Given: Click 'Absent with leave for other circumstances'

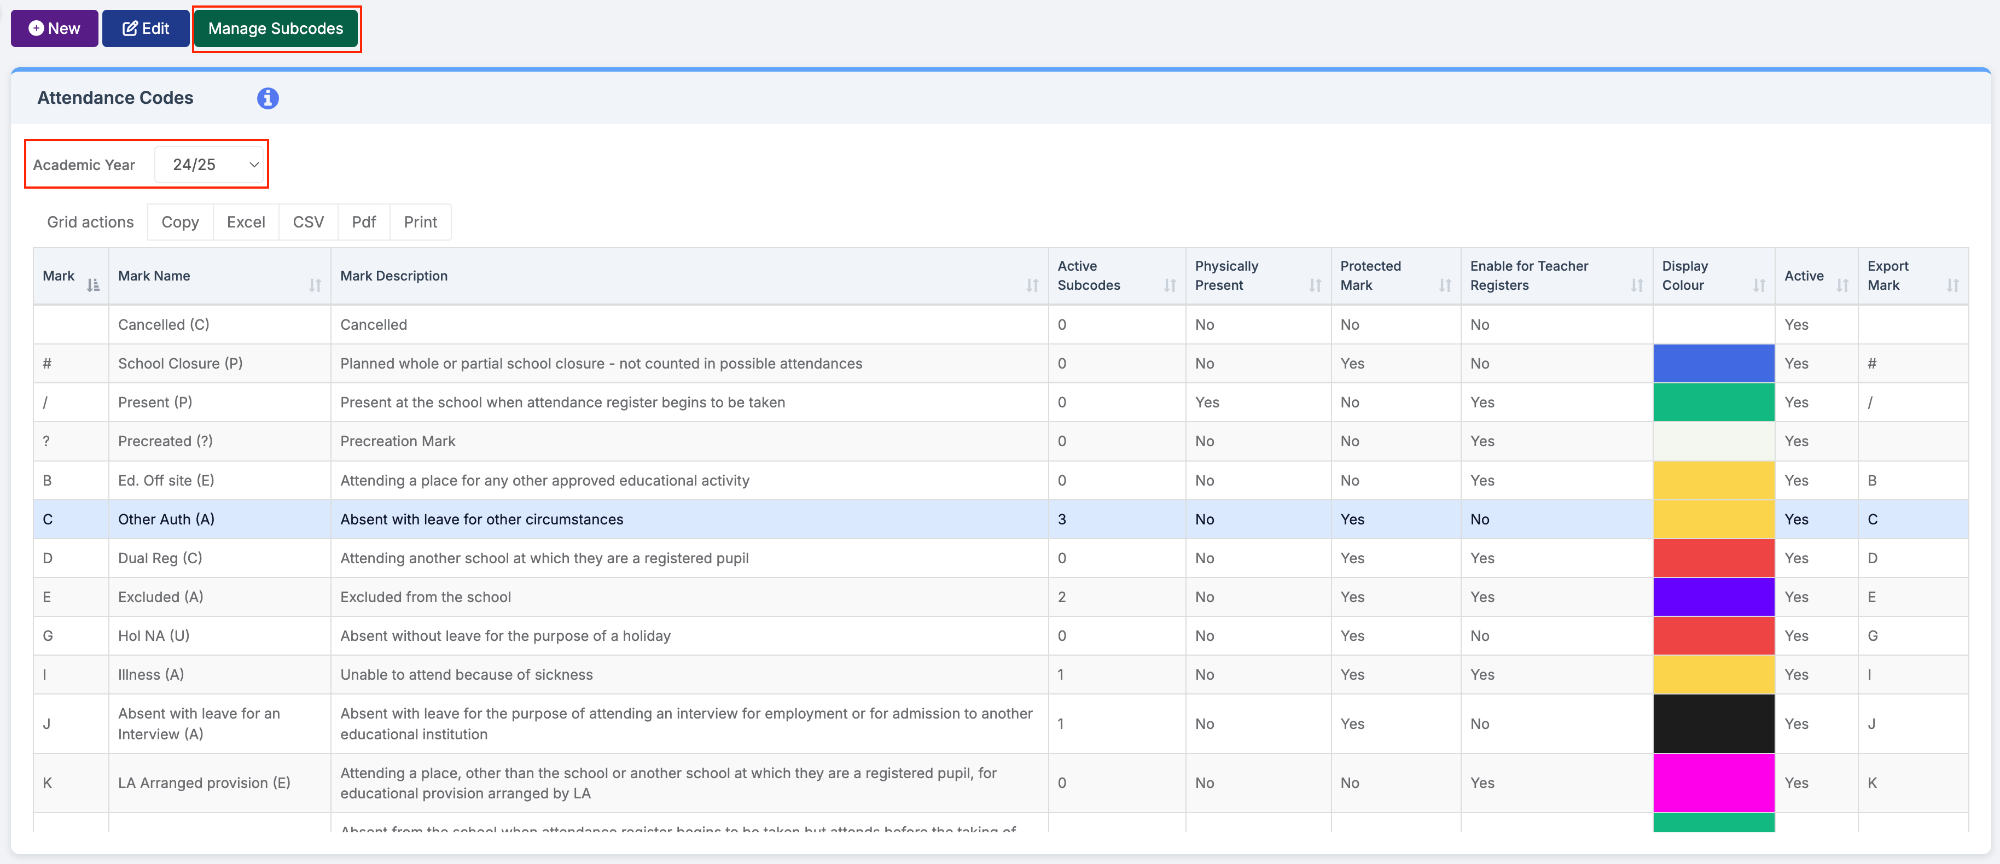Looking at the screenshot, I should [x=481, y=519].
